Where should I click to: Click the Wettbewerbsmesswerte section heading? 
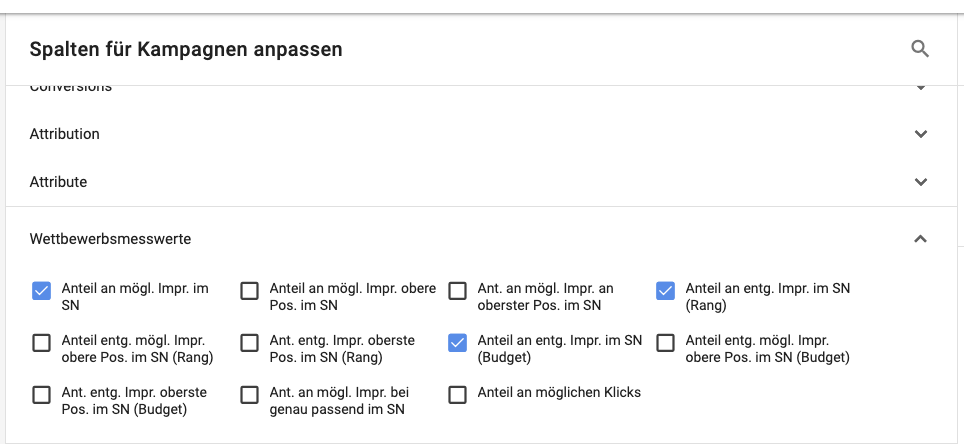coord(110,239)
